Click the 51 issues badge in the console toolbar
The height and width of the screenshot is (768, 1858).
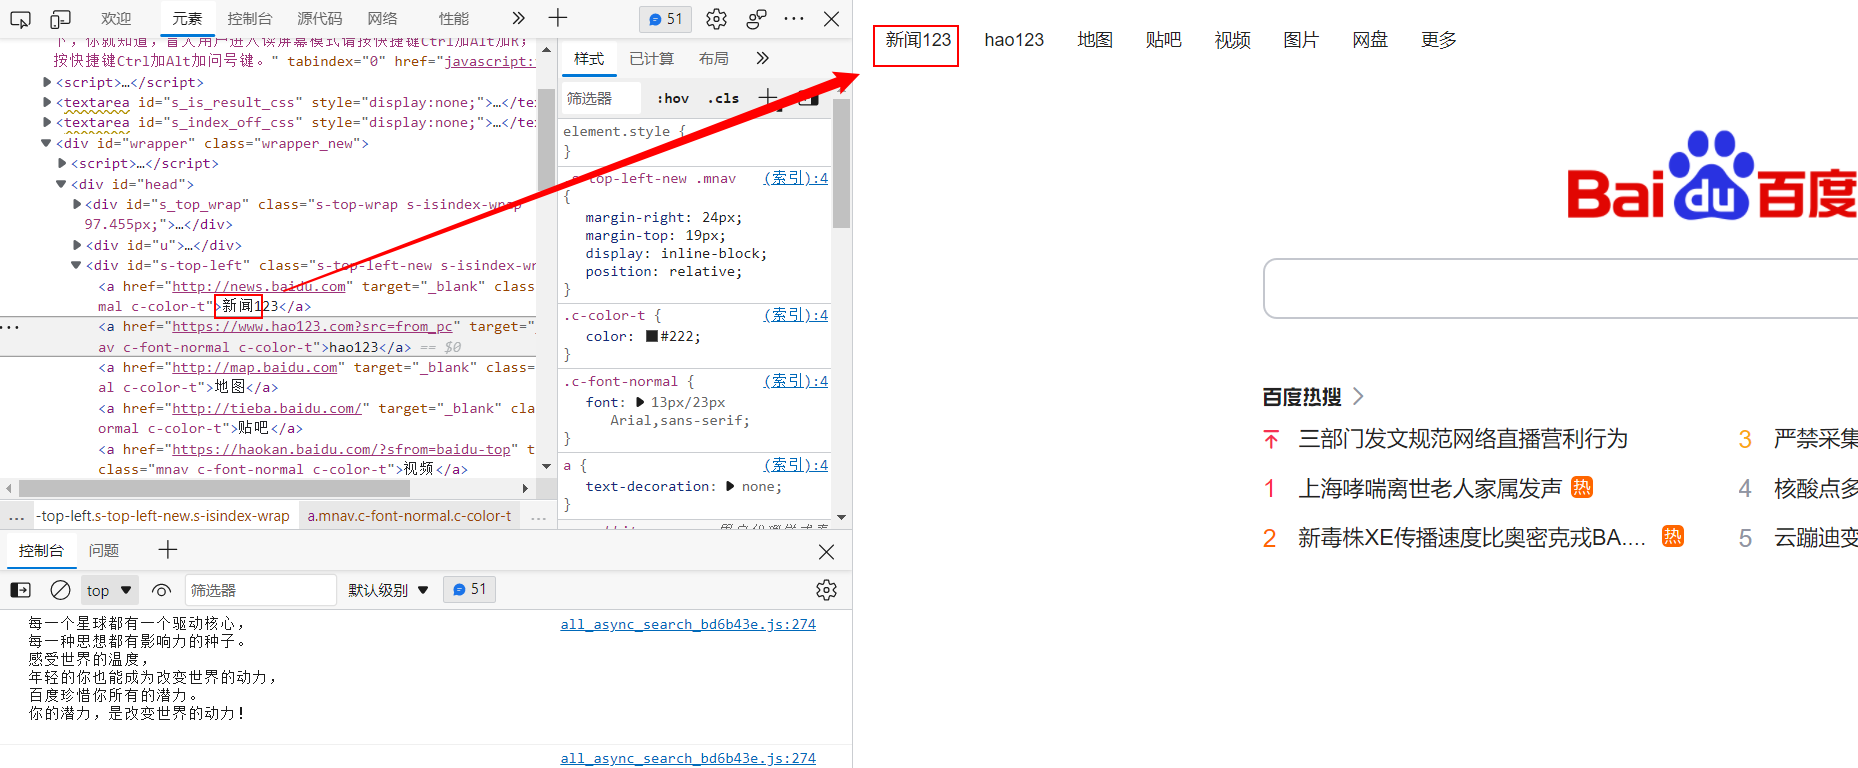(470, 590)
